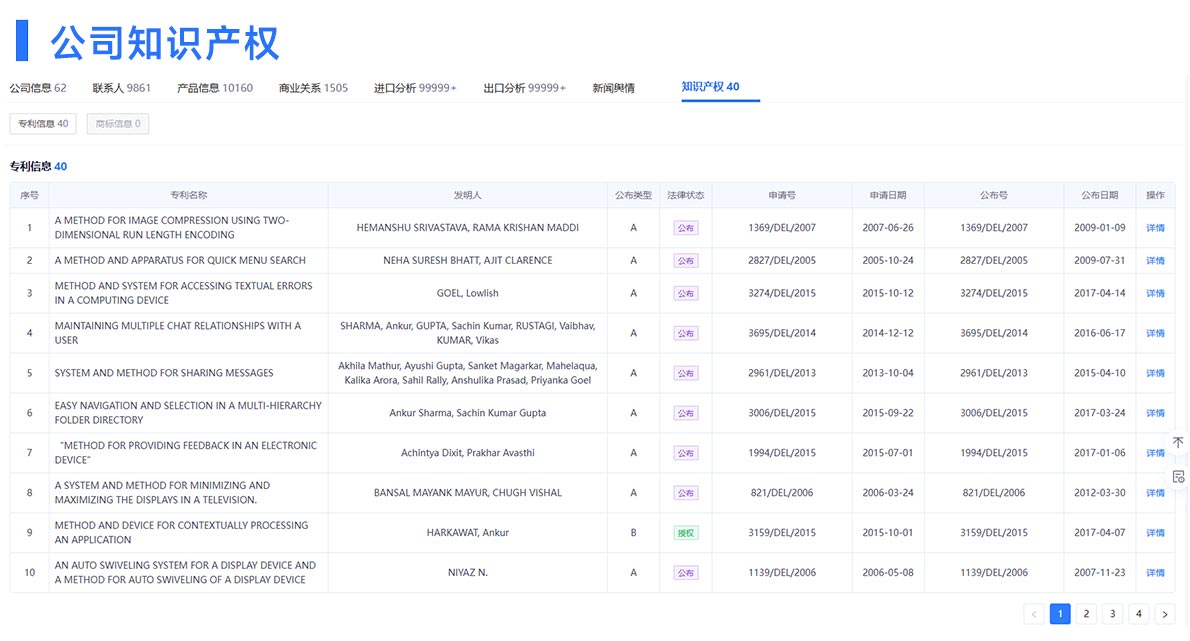This screenshot has height=641, width=1190.
Task: Click the 商标信息 0 filter button
Action: pyautogui.click(x=118, y=124)
